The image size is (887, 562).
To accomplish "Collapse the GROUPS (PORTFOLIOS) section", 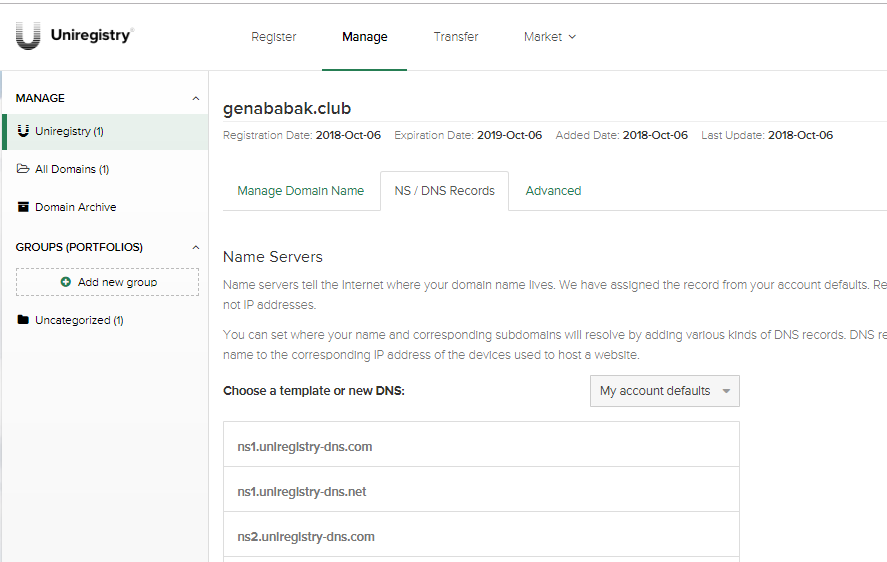I will [x=196, y=247].
